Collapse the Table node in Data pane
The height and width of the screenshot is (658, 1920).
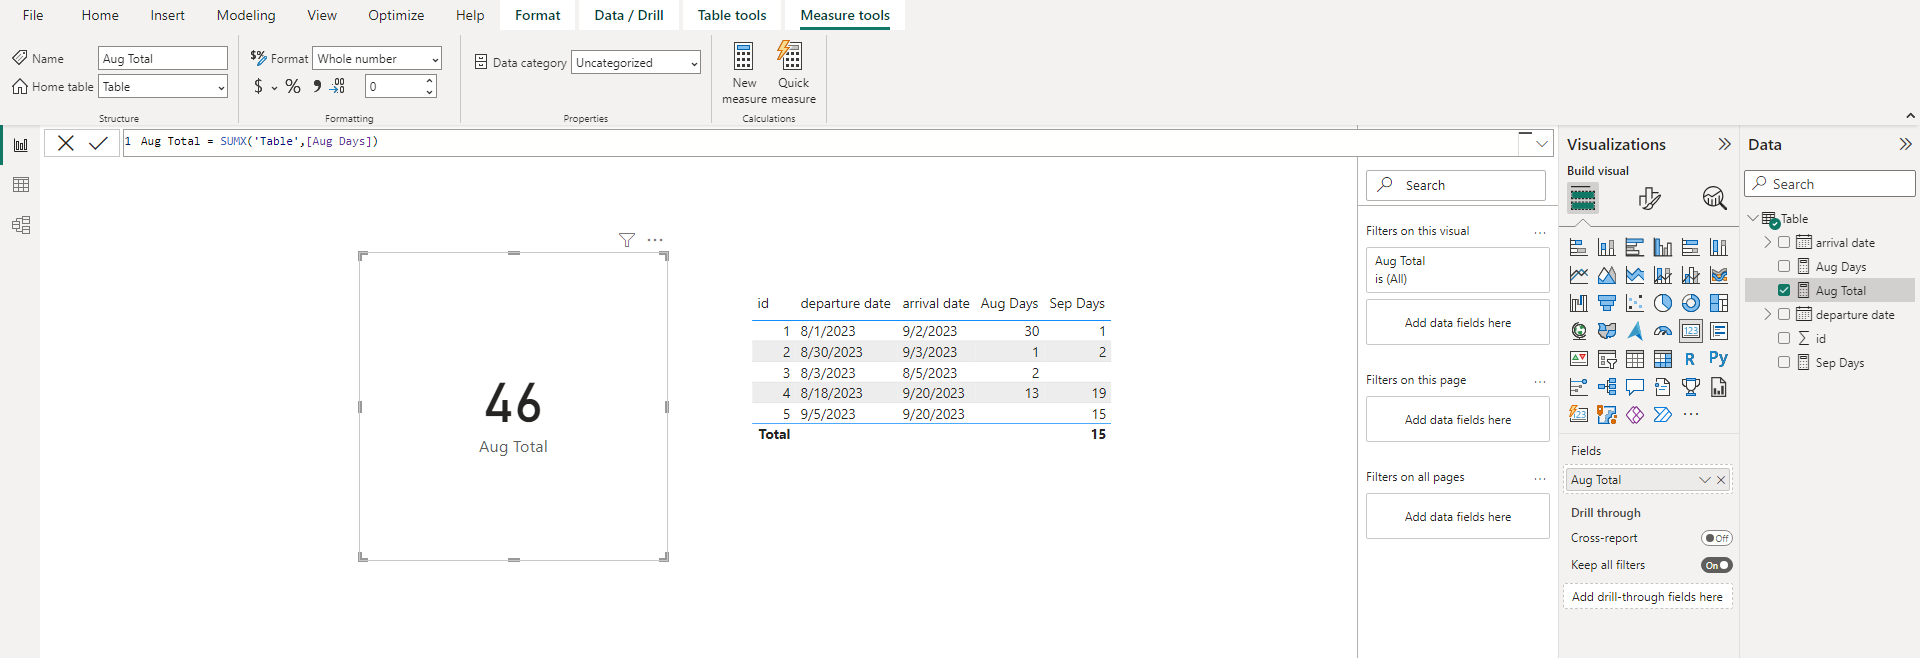coord(1753,218)
